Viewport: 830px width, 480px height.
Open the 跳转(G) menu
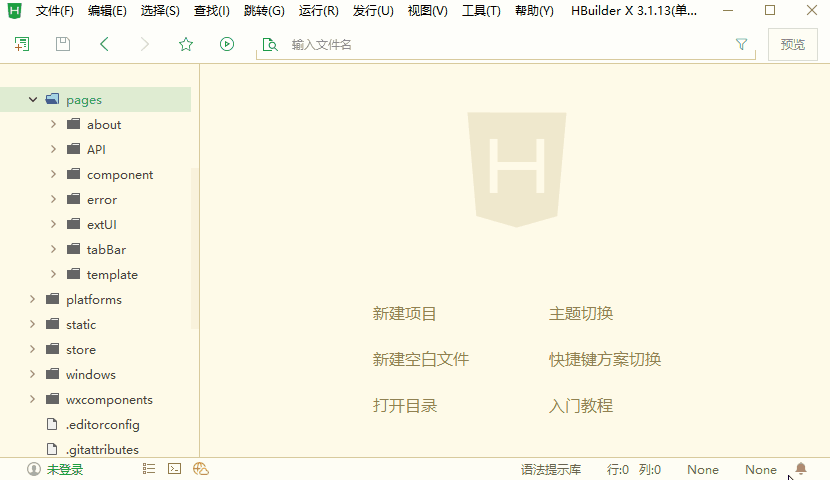[x=264, y=11]
